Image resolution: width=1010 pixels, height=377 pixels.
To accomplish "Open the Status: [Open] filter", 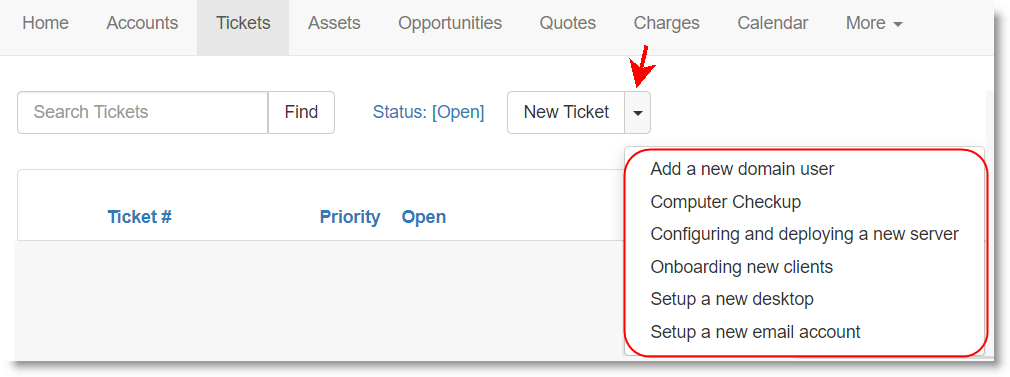I will tap(428, 112).
